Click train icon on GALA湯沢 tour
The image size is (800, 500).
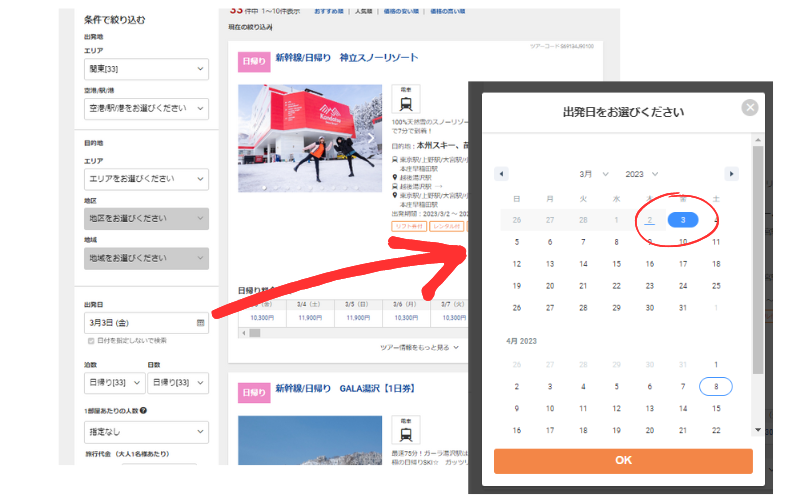pyautogui.click(x=406, y=430)
